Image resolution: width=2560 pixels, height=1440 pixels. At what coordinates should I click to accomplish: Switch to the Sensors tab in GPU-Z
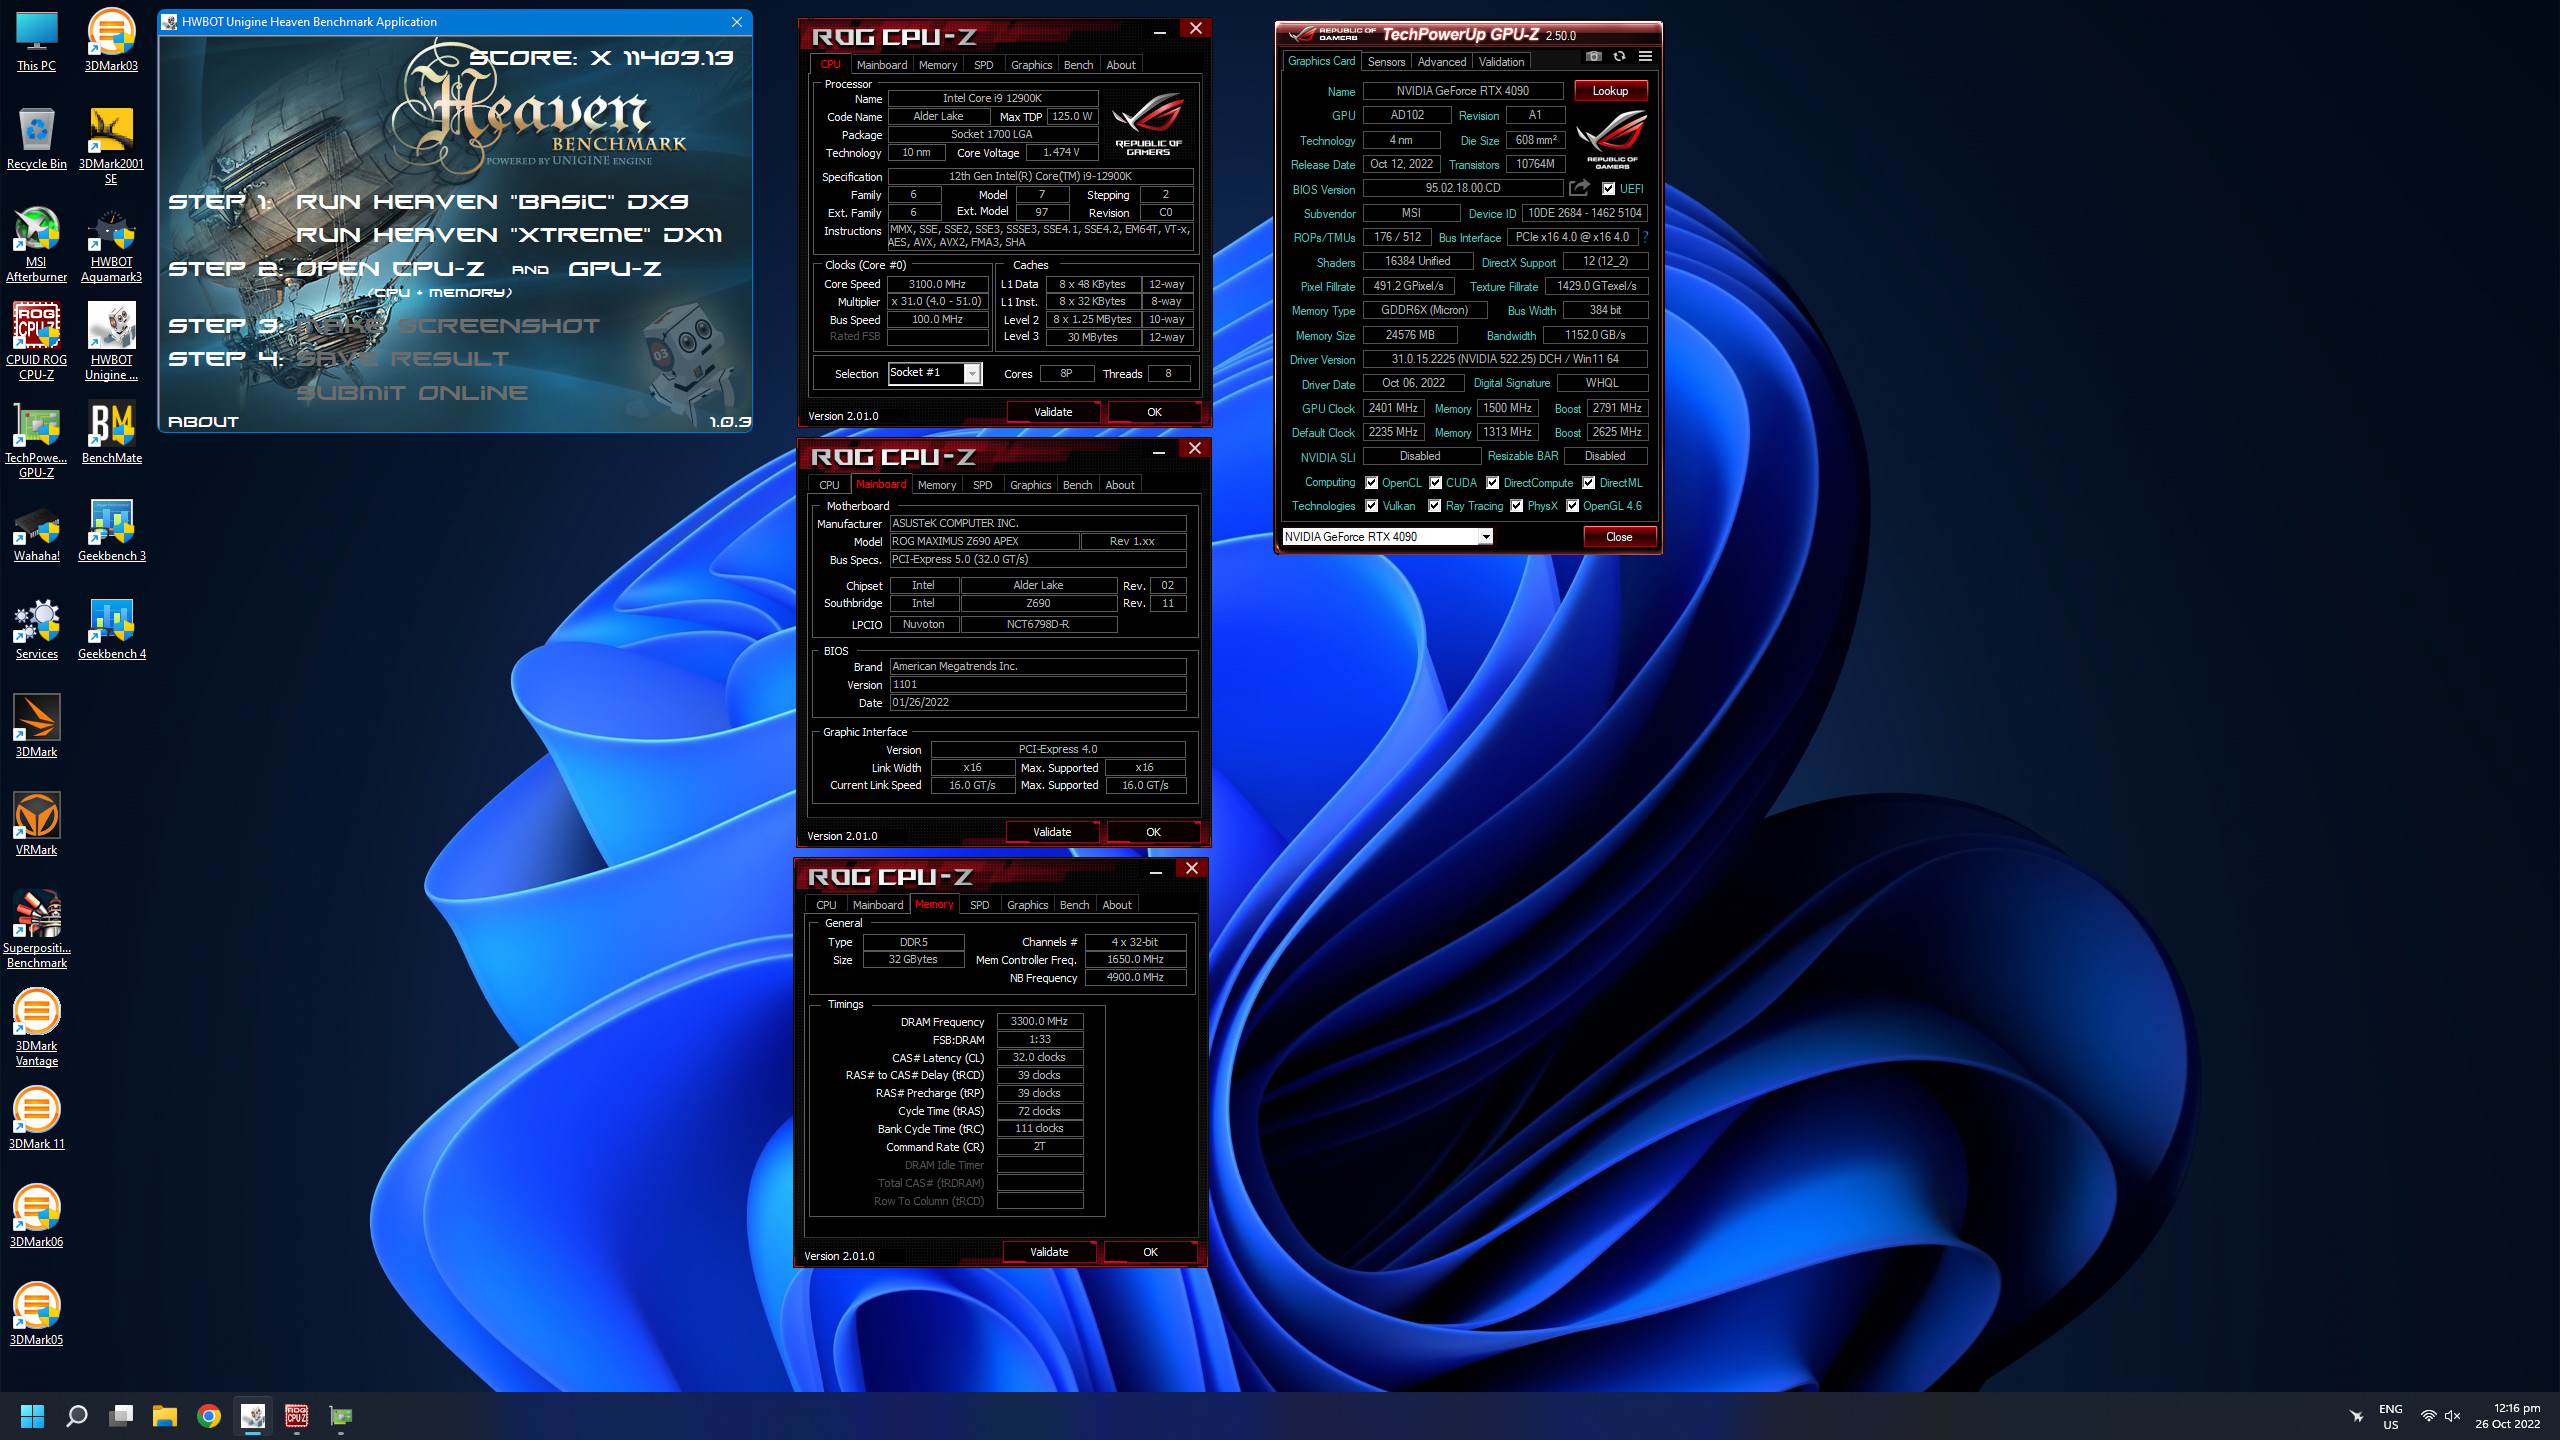[1386, 62]
